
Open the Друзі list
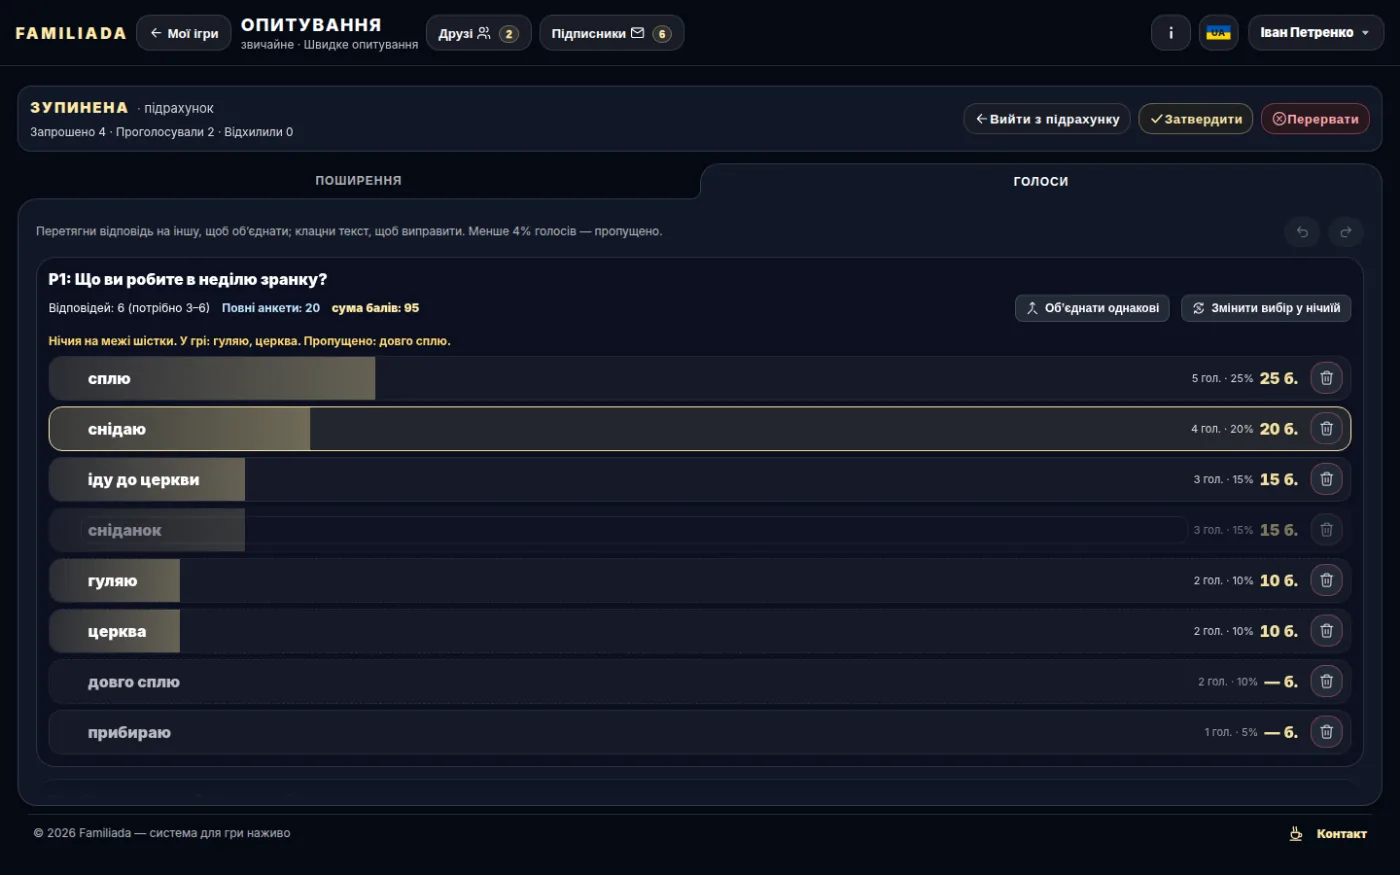pos(479,33)
